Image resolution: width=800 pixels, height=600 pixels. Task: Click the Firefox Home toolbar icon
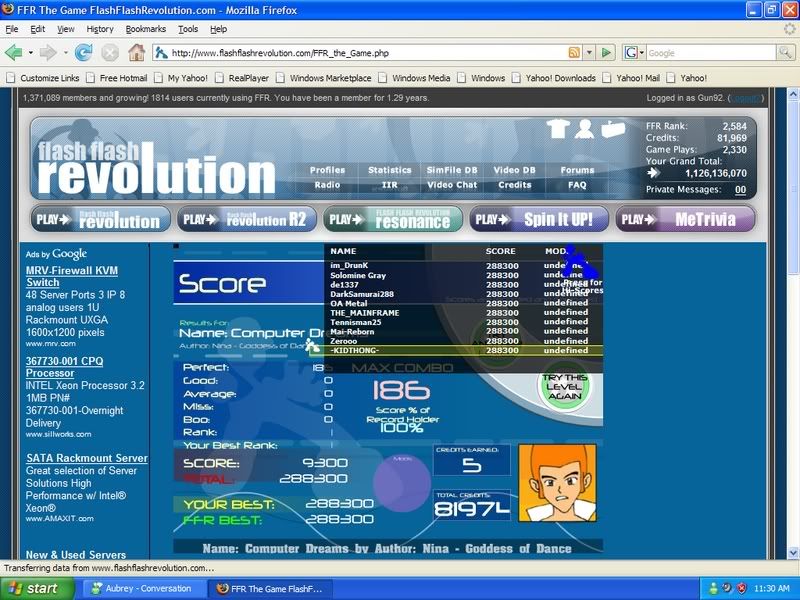(136, 52)
